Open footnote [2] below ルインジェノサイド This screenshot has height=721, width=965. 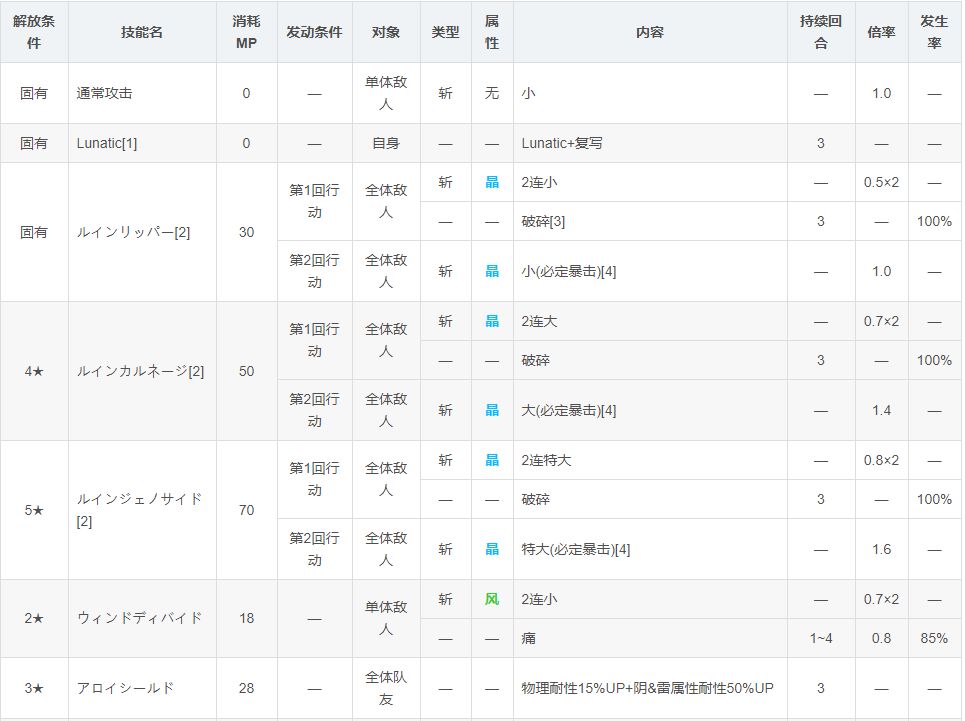pos(84,522)
